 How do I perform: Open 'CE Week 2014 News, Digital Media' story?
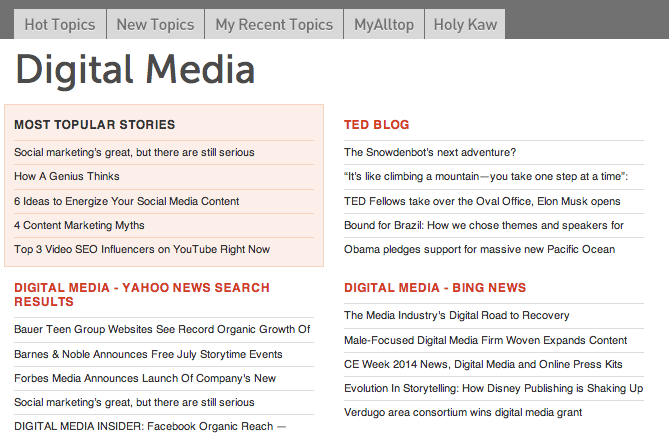tap(483, 364)
